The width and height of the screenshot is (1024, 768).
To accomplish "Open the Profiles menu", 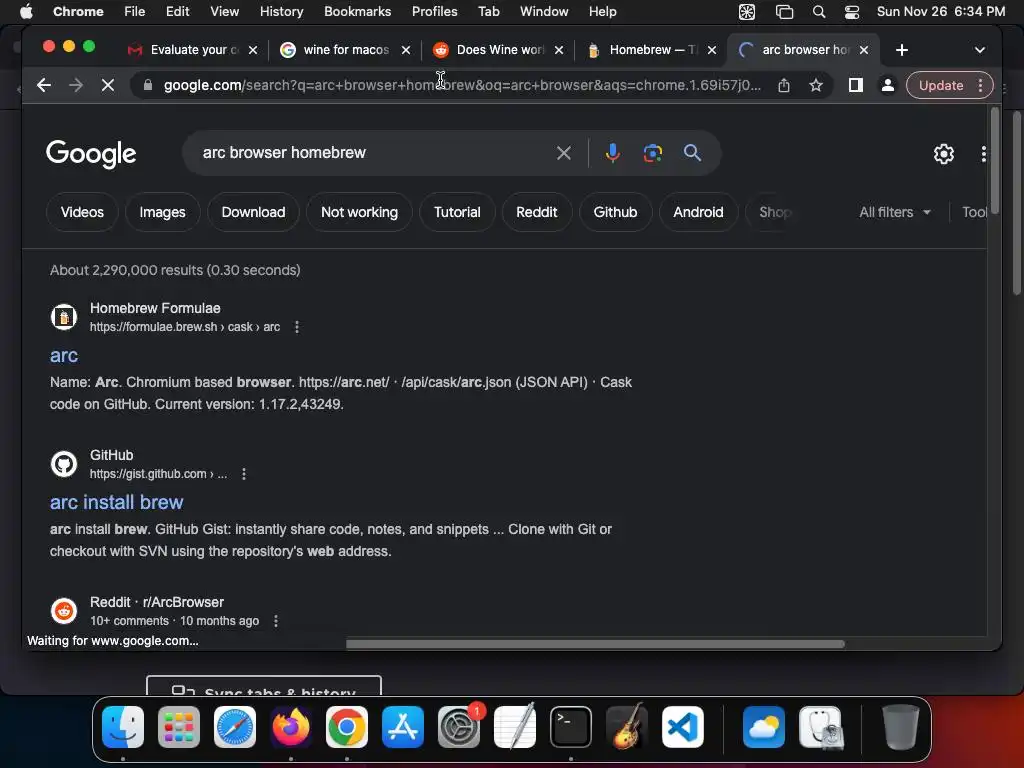I will pyautogui.click(x=434, y=11).
